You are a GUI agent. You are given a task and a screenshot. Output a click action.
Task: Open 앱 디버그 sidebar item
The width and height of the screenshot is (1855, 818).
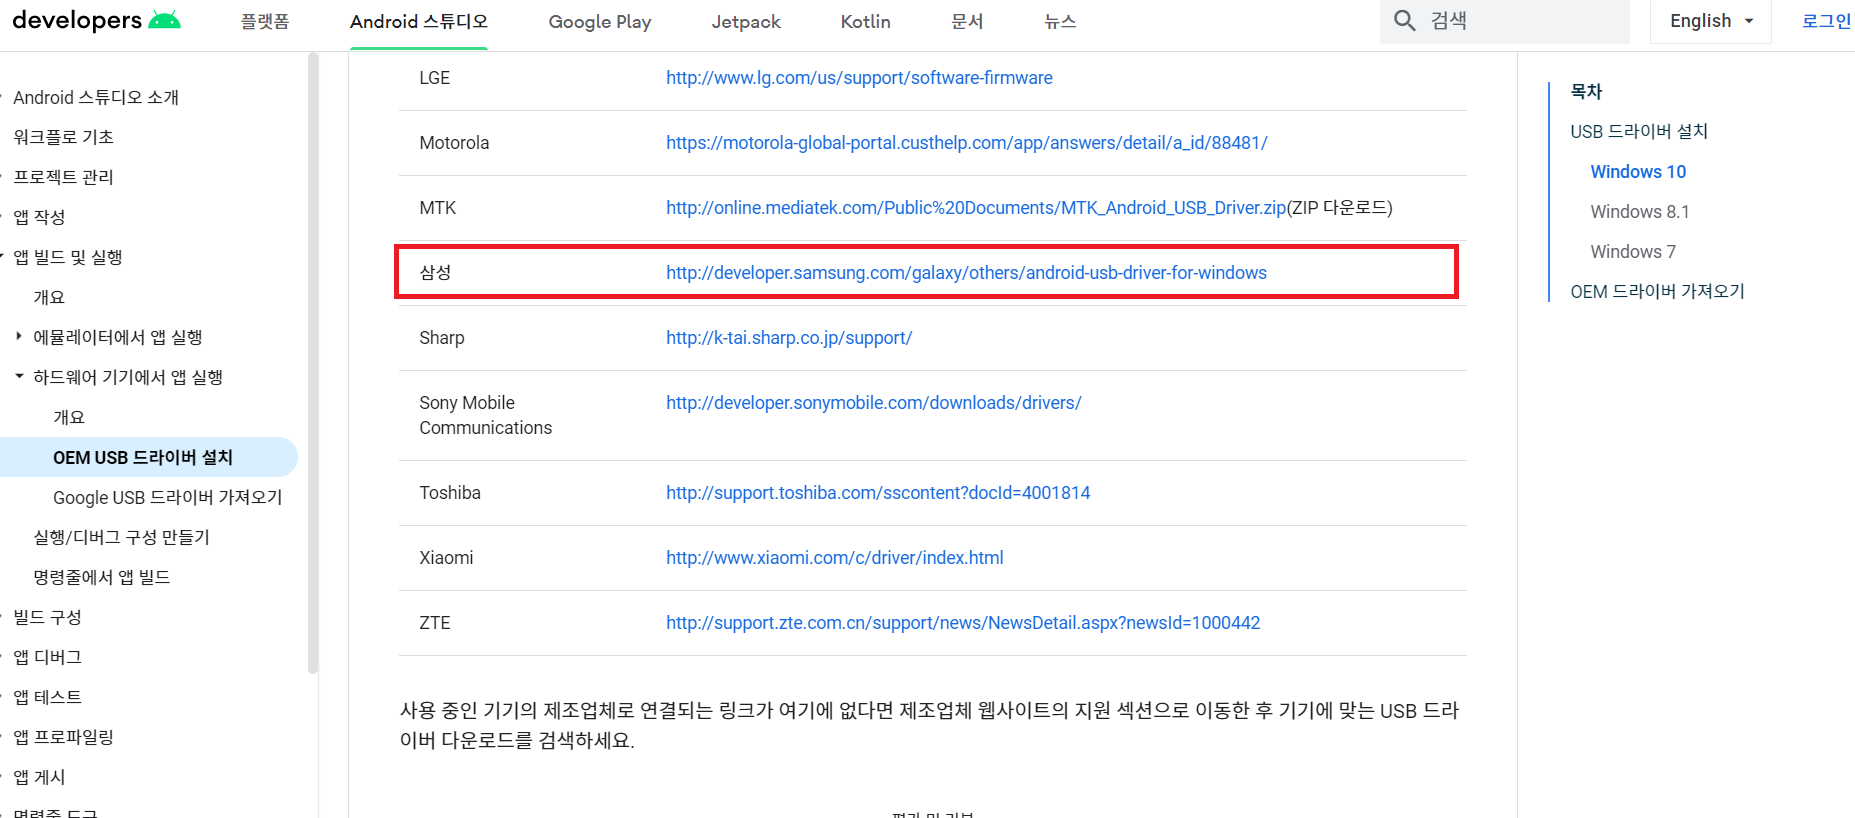point(47,657)
